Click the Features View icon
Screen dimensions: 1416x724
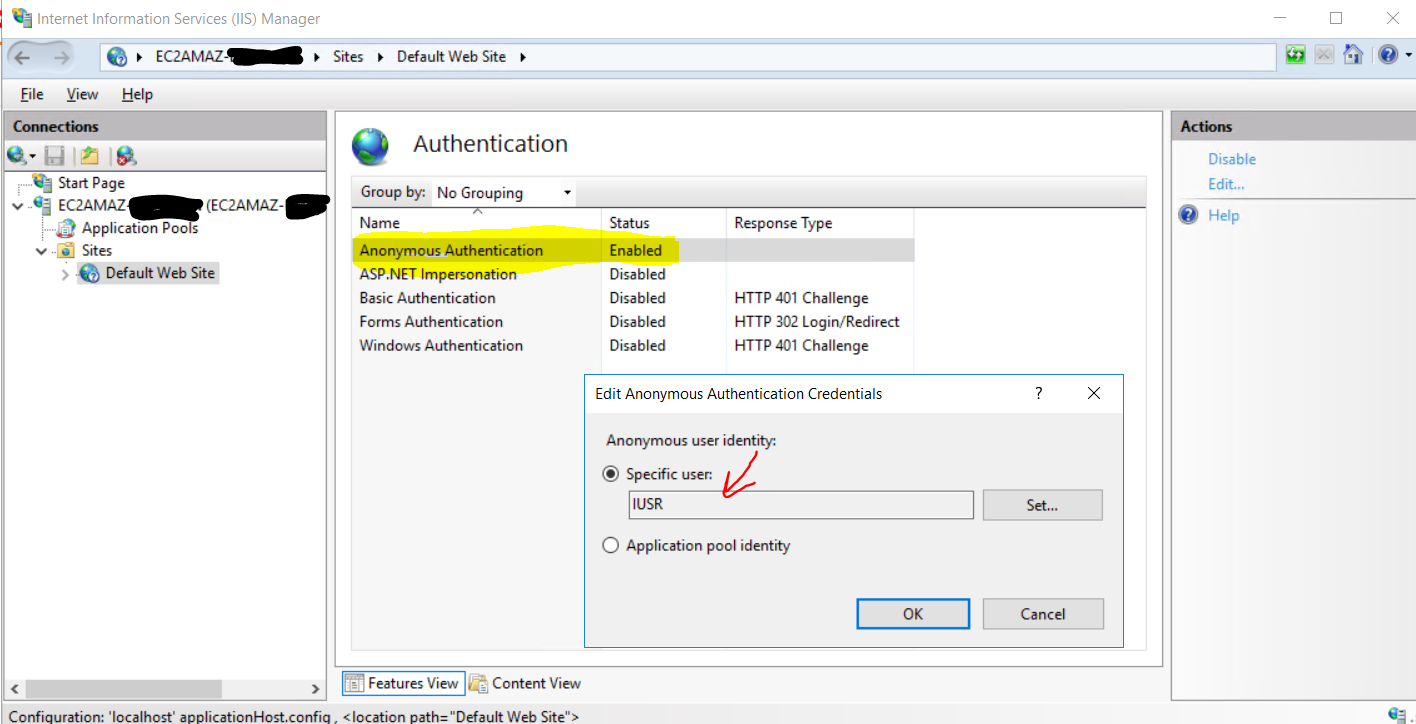354,683
